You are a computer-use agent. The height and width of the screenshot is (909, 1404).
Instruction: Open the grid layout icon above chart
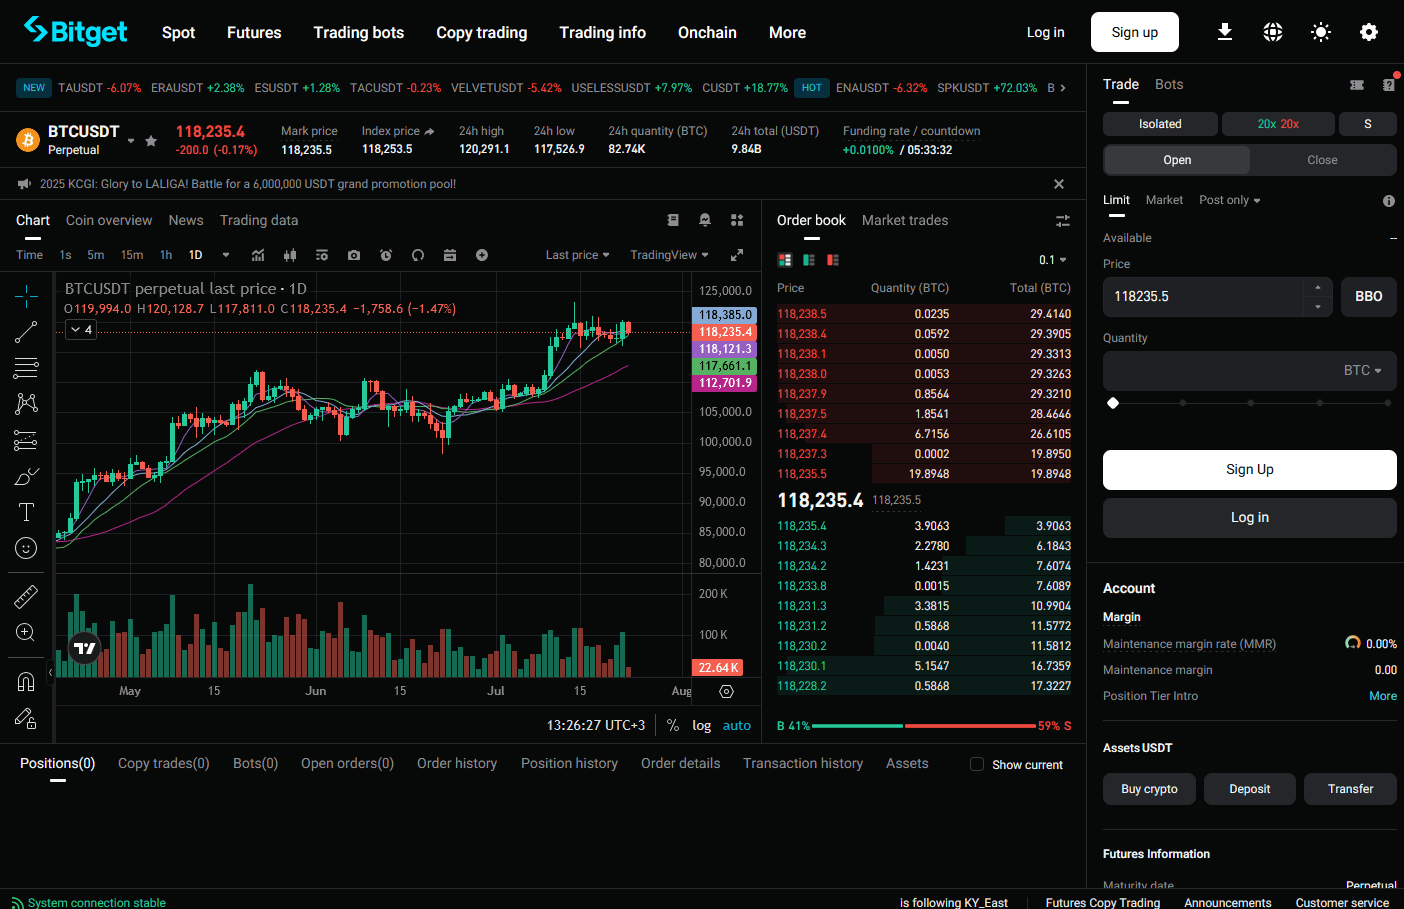[737, 220]
